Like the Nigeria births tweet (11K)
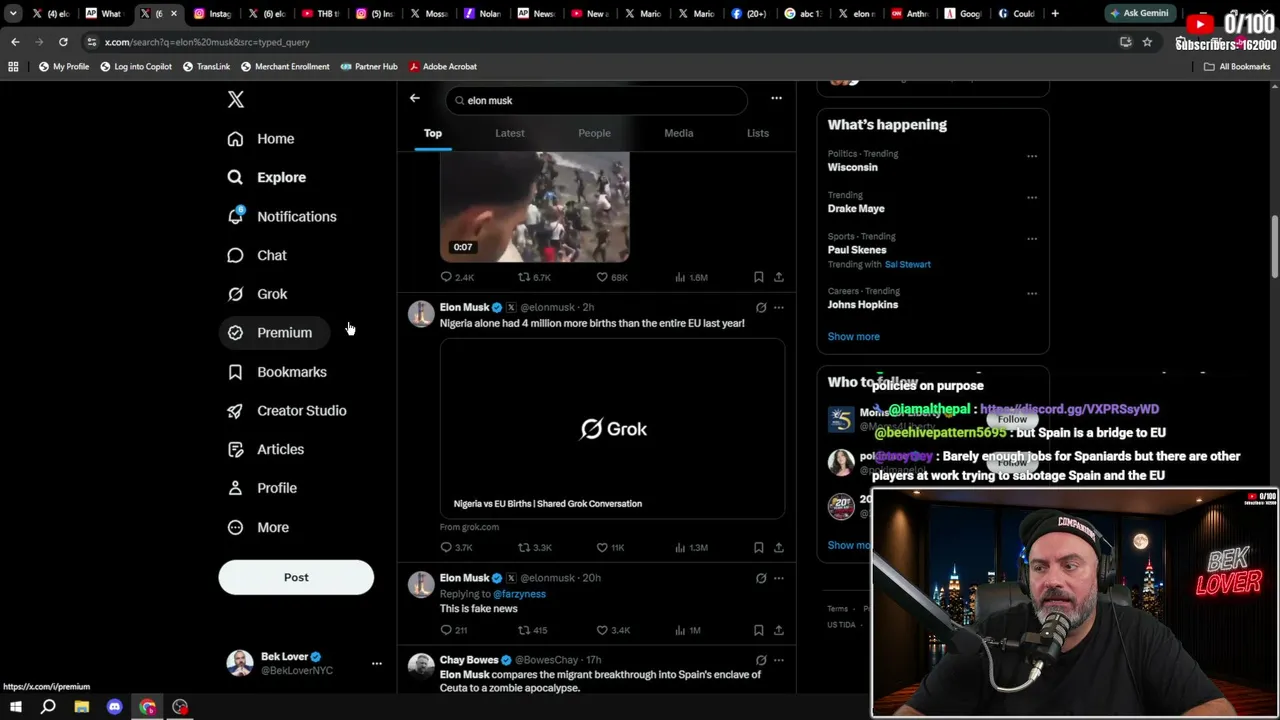1280x720 pixels. (x=610, y=547)
